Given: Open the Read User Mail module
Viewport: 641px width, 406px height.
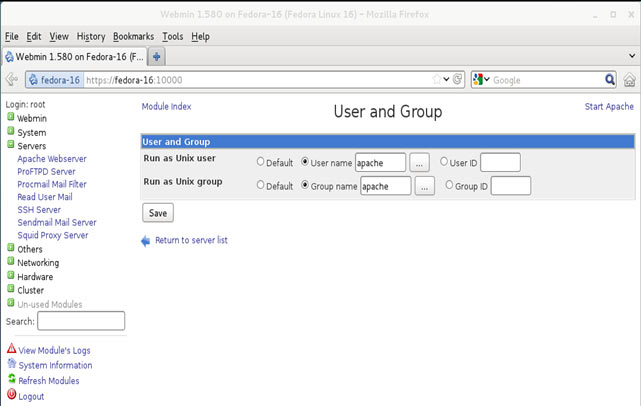Looking at the screenshot, I should coord(45,197).
